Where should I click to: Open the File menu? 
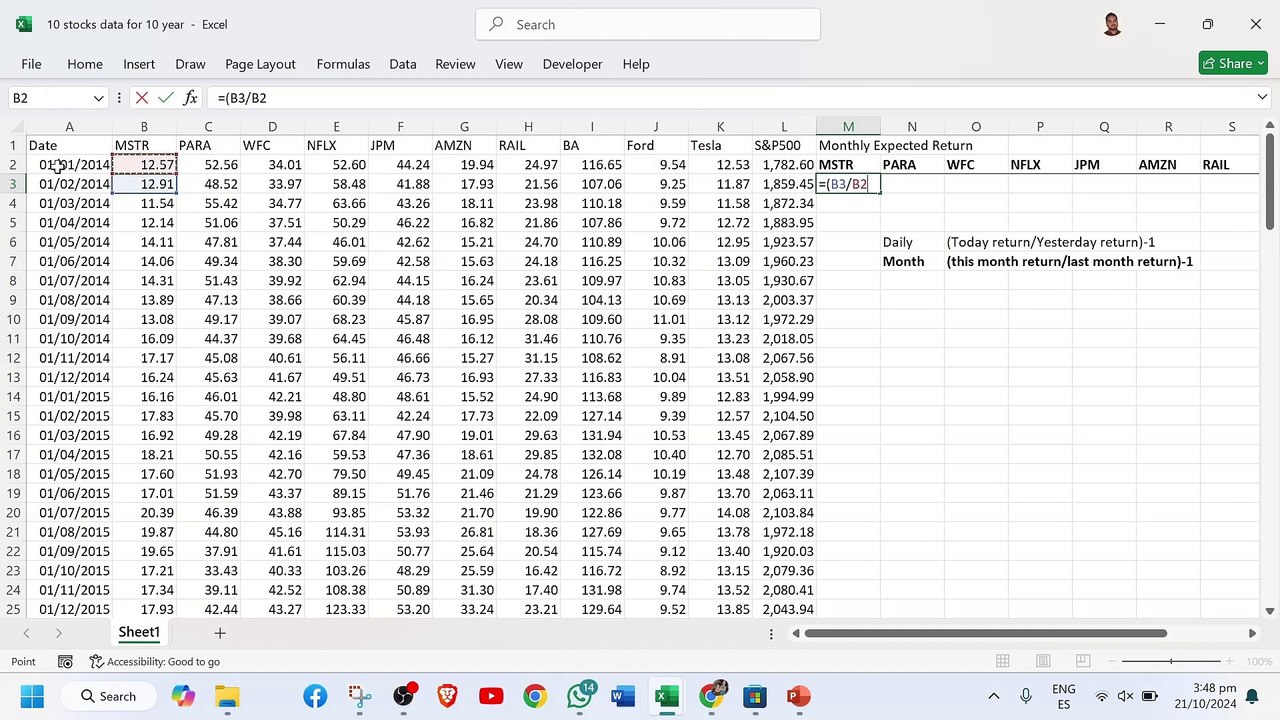[31, 64]
